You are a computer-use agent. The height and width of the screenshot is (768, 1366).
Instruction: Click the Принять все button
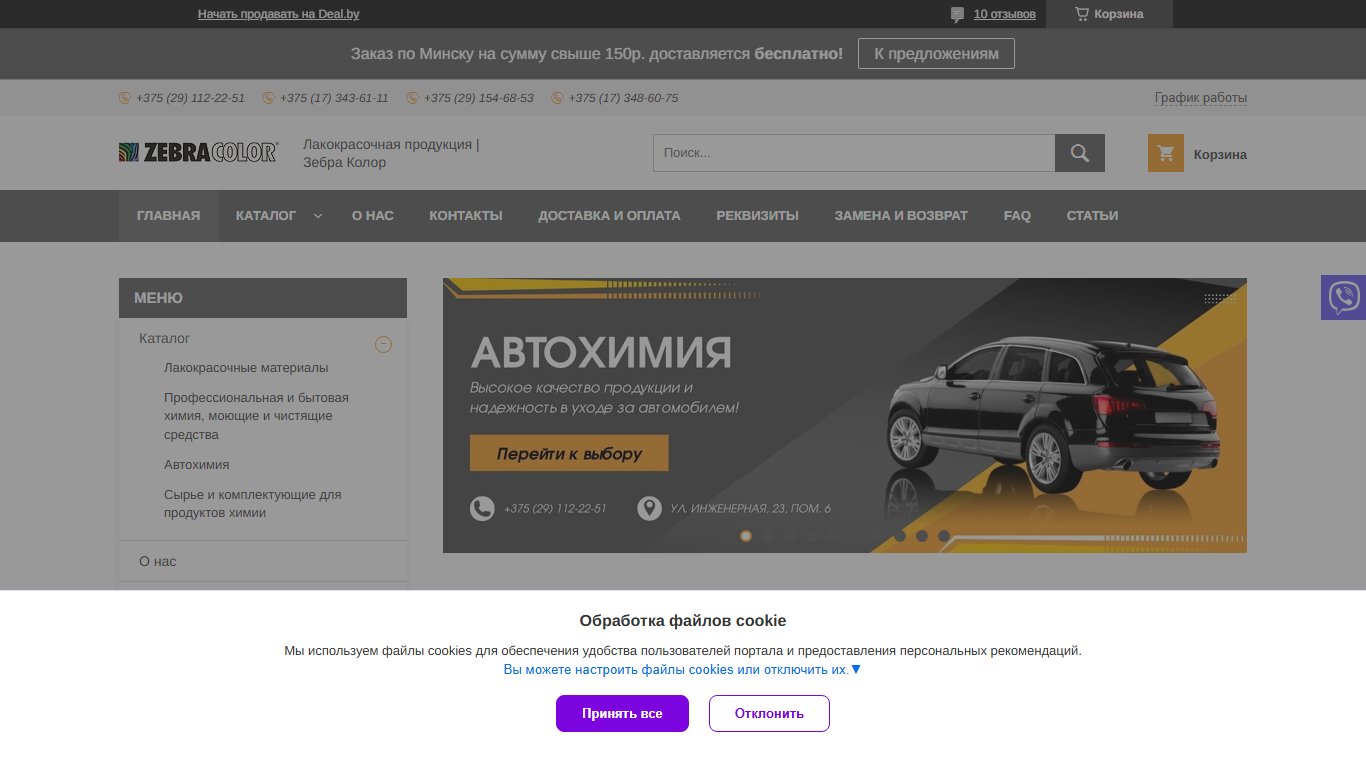point(622,713)
